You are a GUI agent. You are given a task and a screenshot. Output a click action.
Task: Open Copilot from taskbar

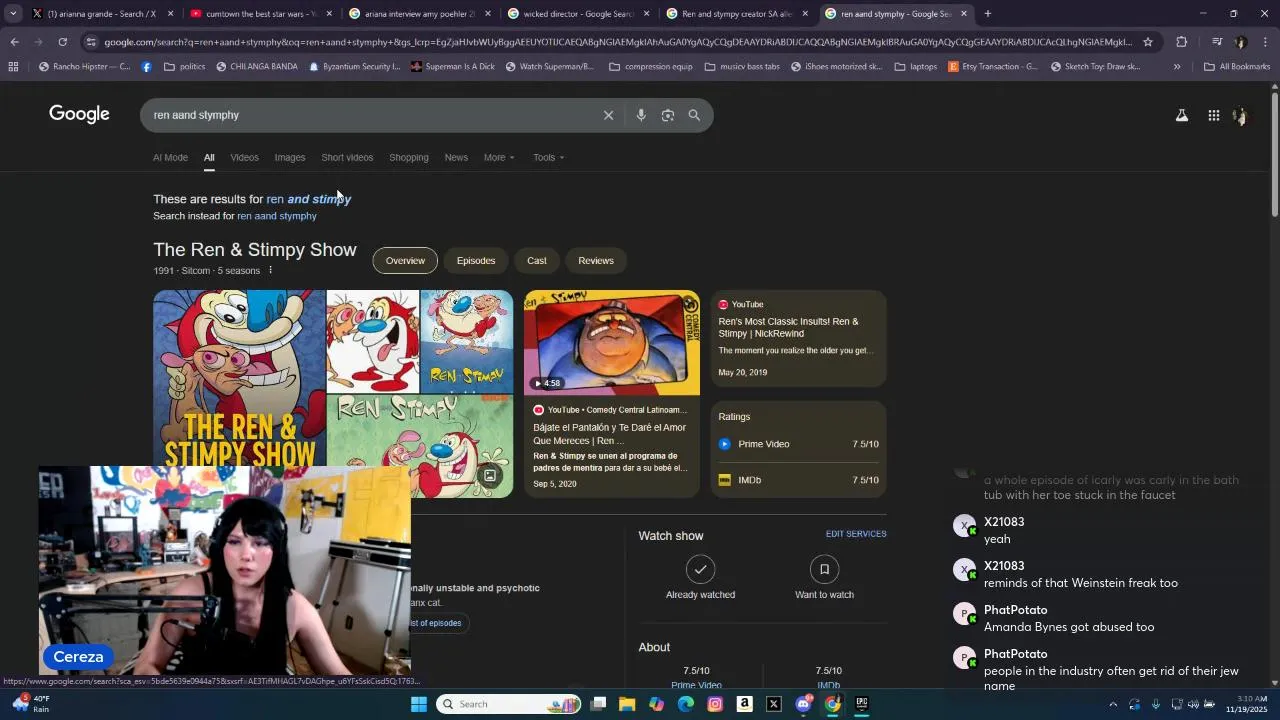(656, 704)
